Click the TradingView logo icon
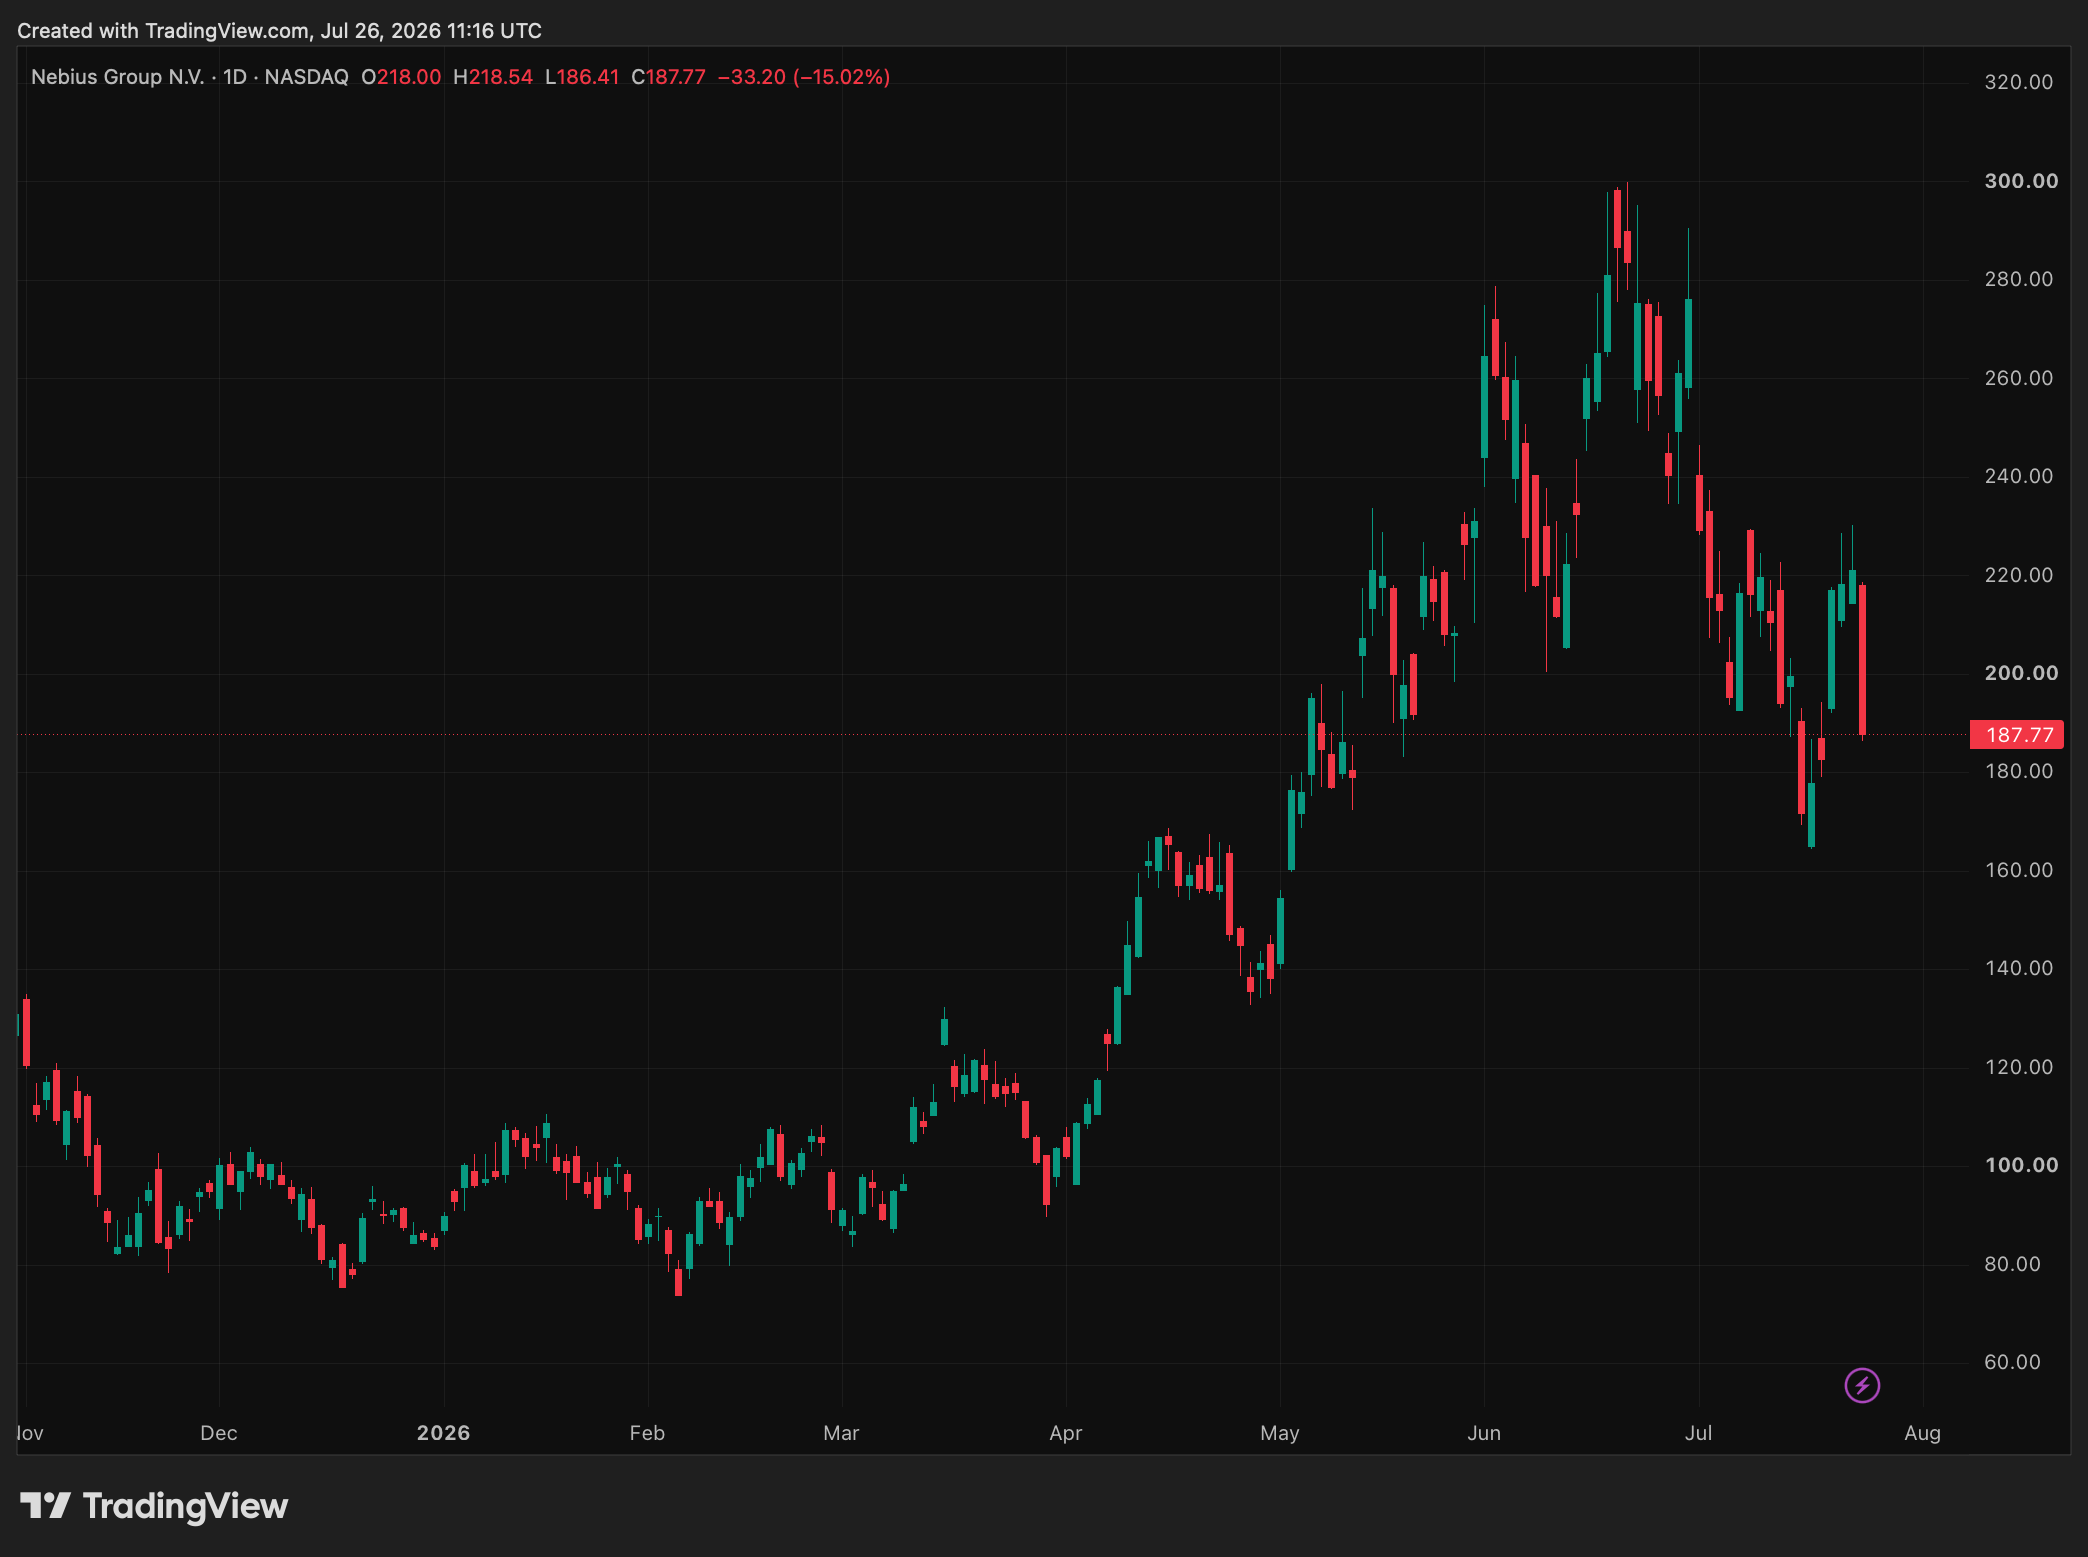Image resolution: width=2088 pixels, height=1557 pixels. (x=45, y=1505)
